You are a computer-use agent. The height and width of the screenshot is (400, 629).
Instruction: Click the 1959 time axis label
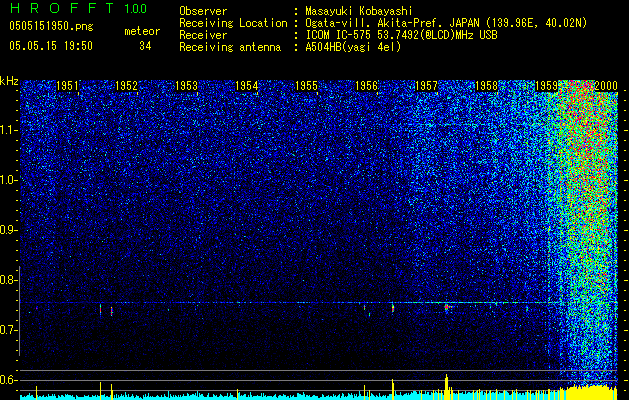point(546,86)
